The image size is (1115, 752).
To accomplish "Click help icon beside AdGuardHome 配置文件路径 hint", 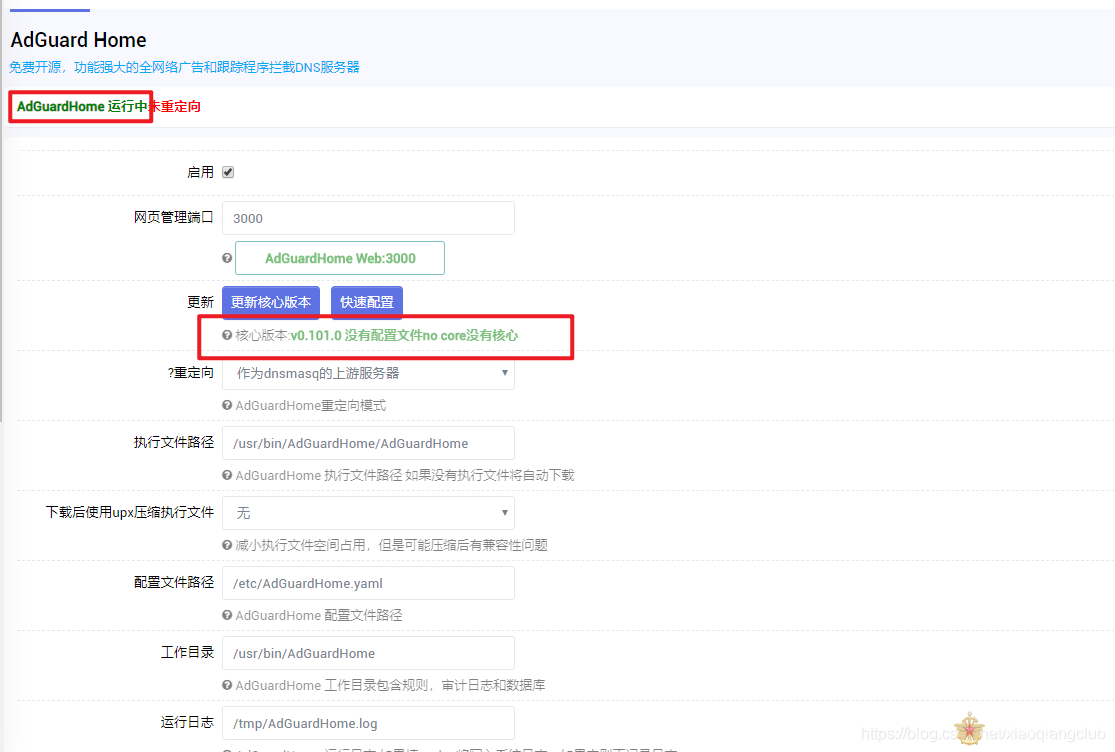I will click(x=227, y=615).
